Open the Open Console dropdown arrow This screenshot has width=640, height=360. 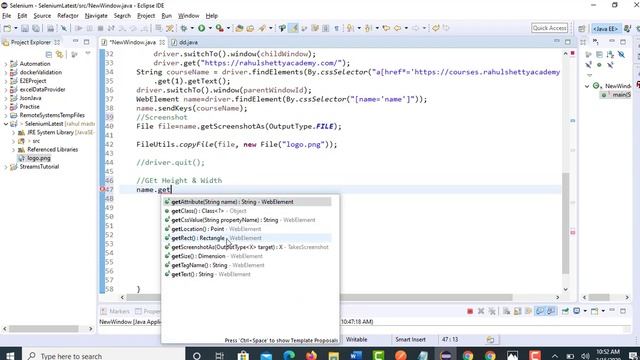(x=603, y=311)
